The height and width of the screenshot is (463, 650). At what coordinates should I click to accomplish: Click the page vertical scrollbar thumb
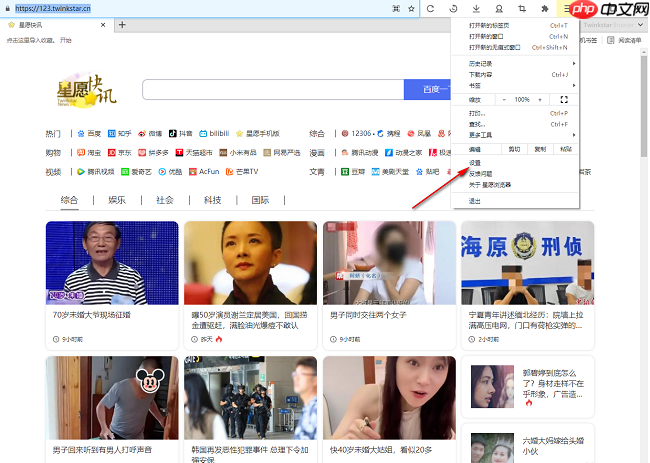coord(643,106)
